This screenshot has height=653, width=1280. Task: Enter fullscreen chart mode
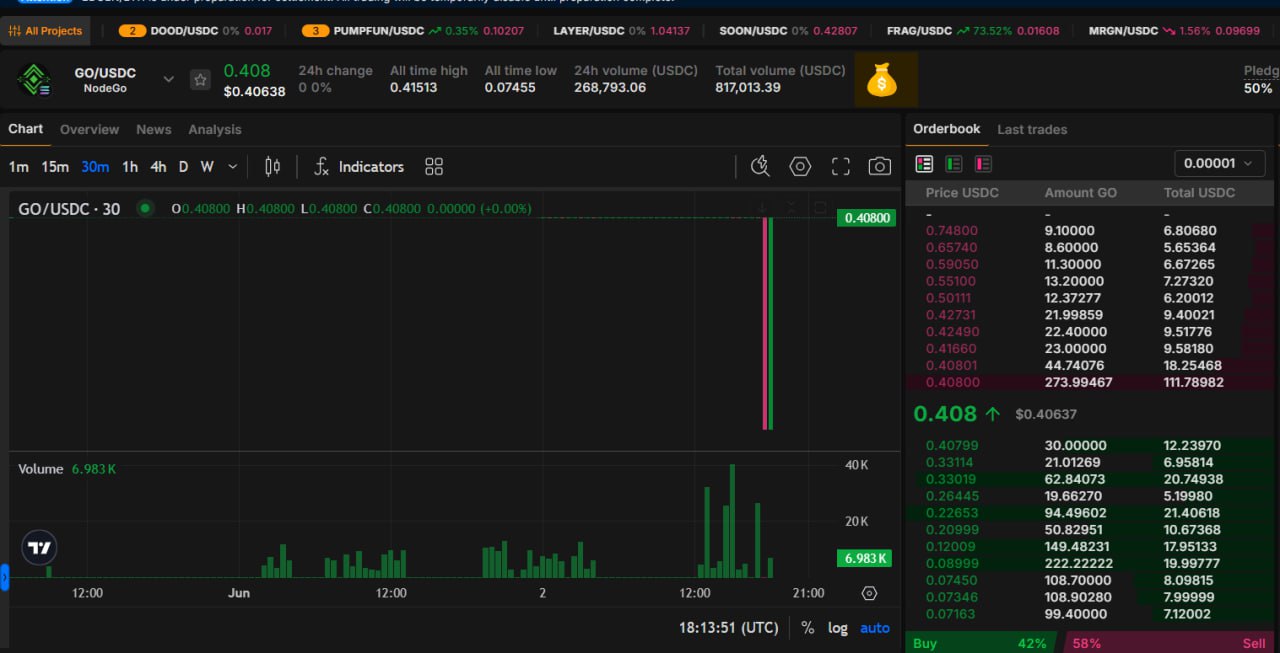[x=840, y=167]
